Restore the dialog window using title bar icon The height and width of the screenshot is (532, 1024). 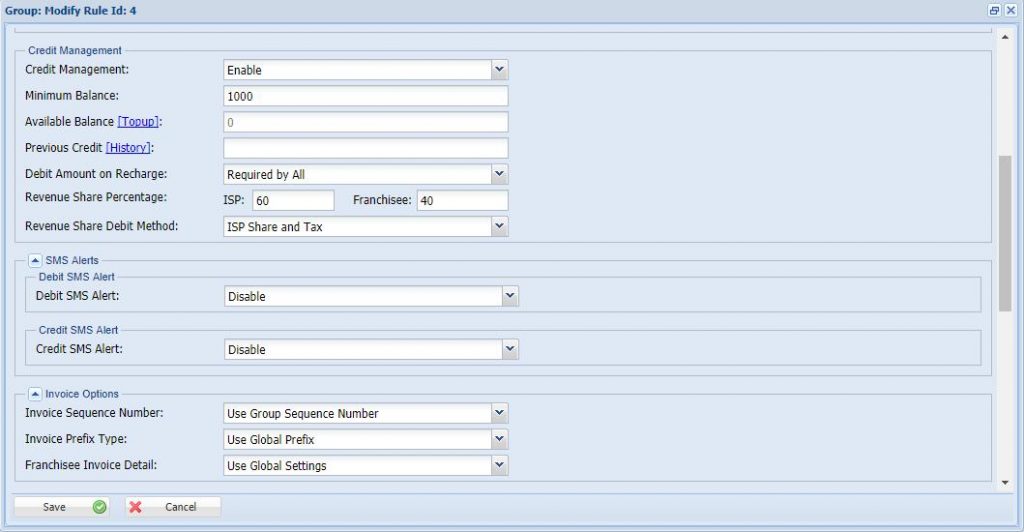click(x=994, y=9)
